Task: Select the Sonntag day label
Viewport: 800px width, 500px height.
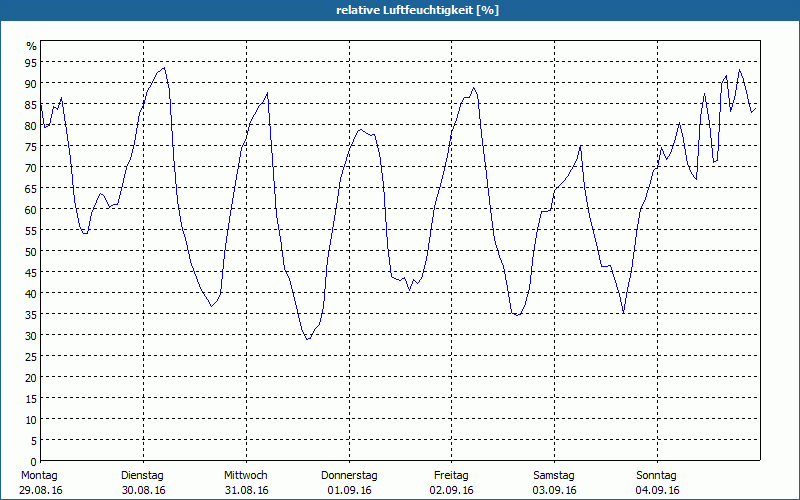Action: pos(656,475)
